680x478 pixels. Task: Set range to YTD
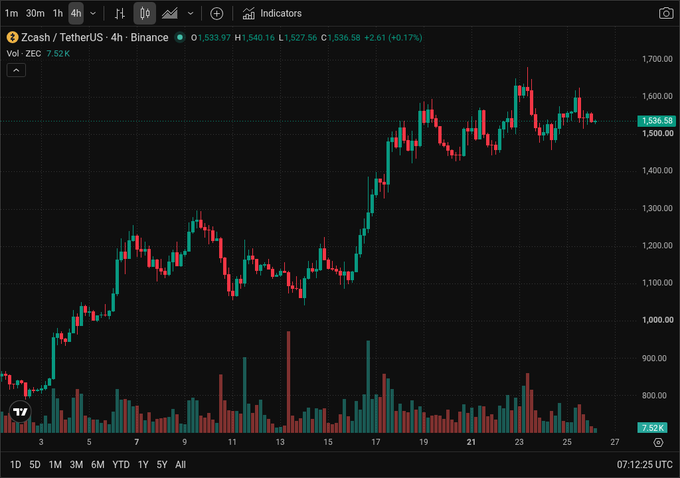(x=121, y=465)
